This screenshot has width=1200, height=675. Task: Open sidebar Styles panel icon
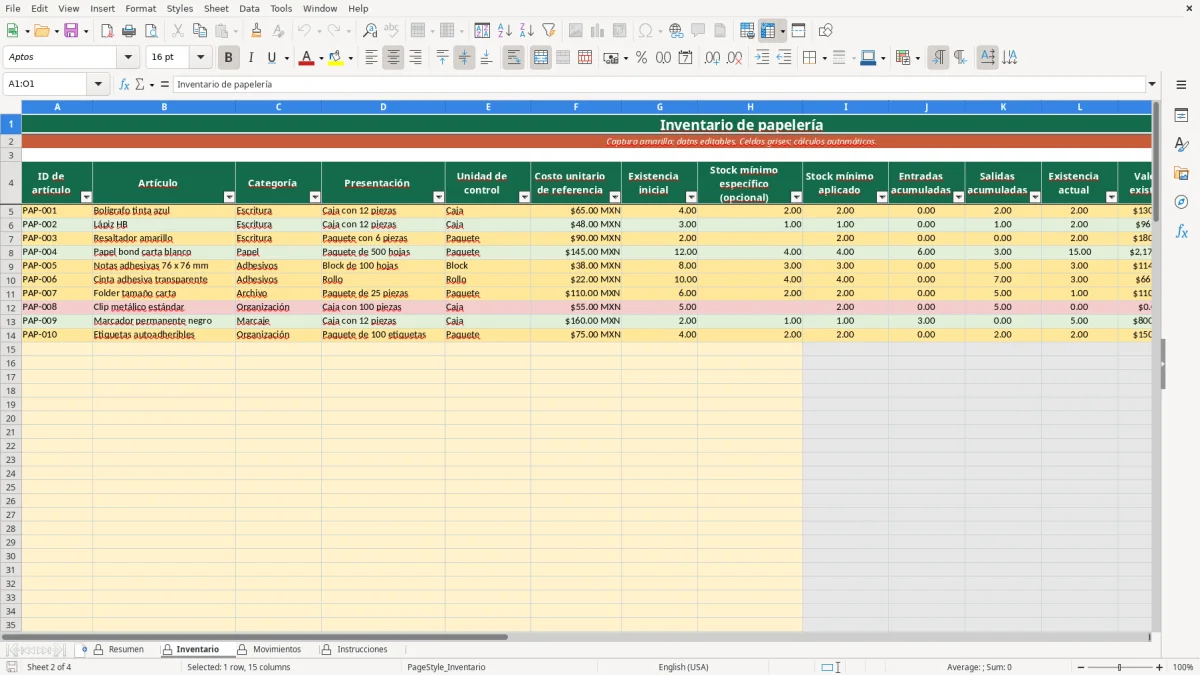pos(1181,145)
